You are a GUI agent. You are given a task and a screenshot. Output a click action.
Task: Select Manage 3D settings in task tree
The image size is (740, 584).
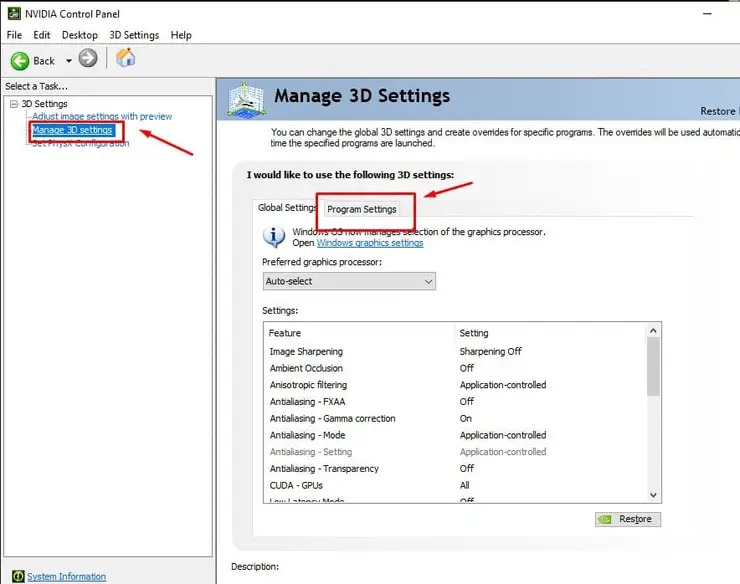coord(72,130)
